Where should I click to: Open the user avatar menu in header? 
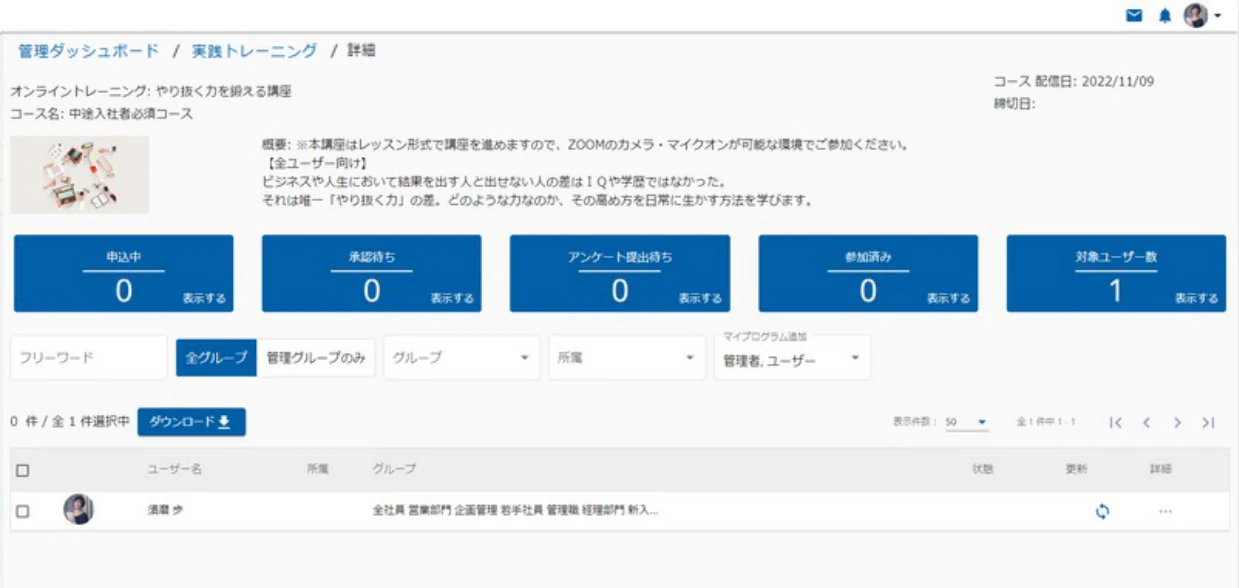coord(1196,15)
